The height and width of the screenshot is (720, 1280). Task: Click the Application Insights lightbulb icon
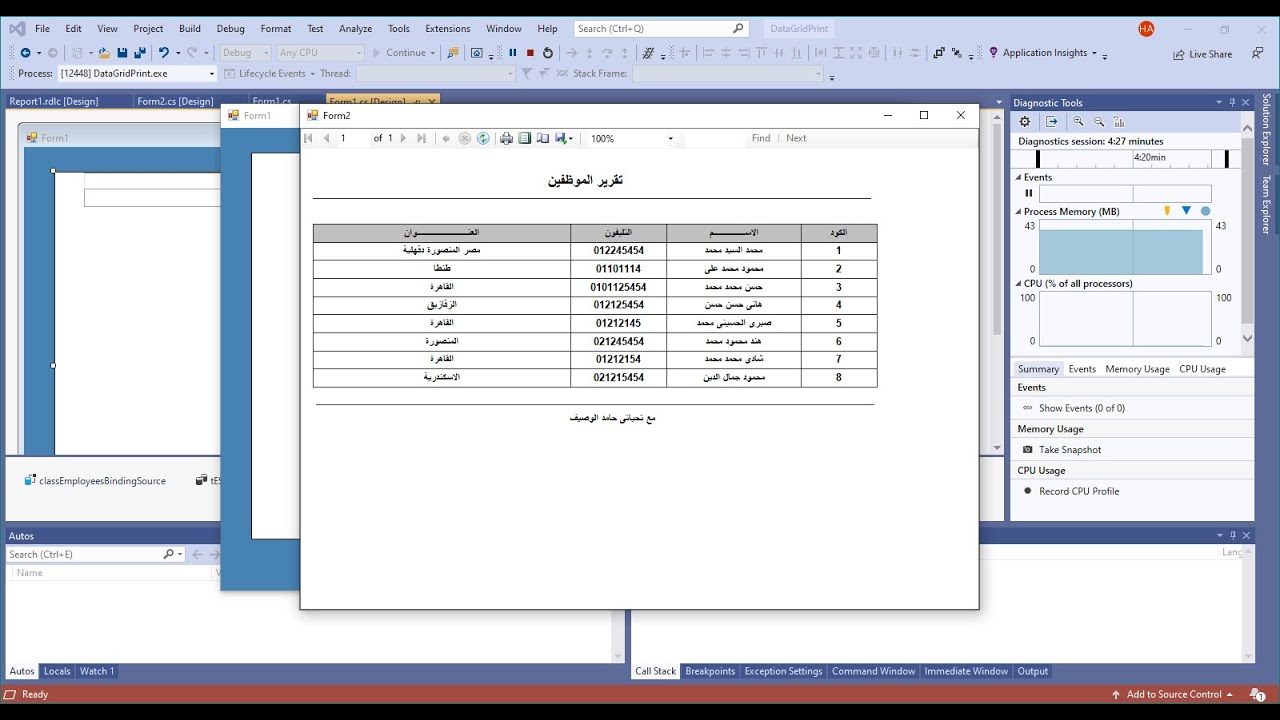(993, 53)
